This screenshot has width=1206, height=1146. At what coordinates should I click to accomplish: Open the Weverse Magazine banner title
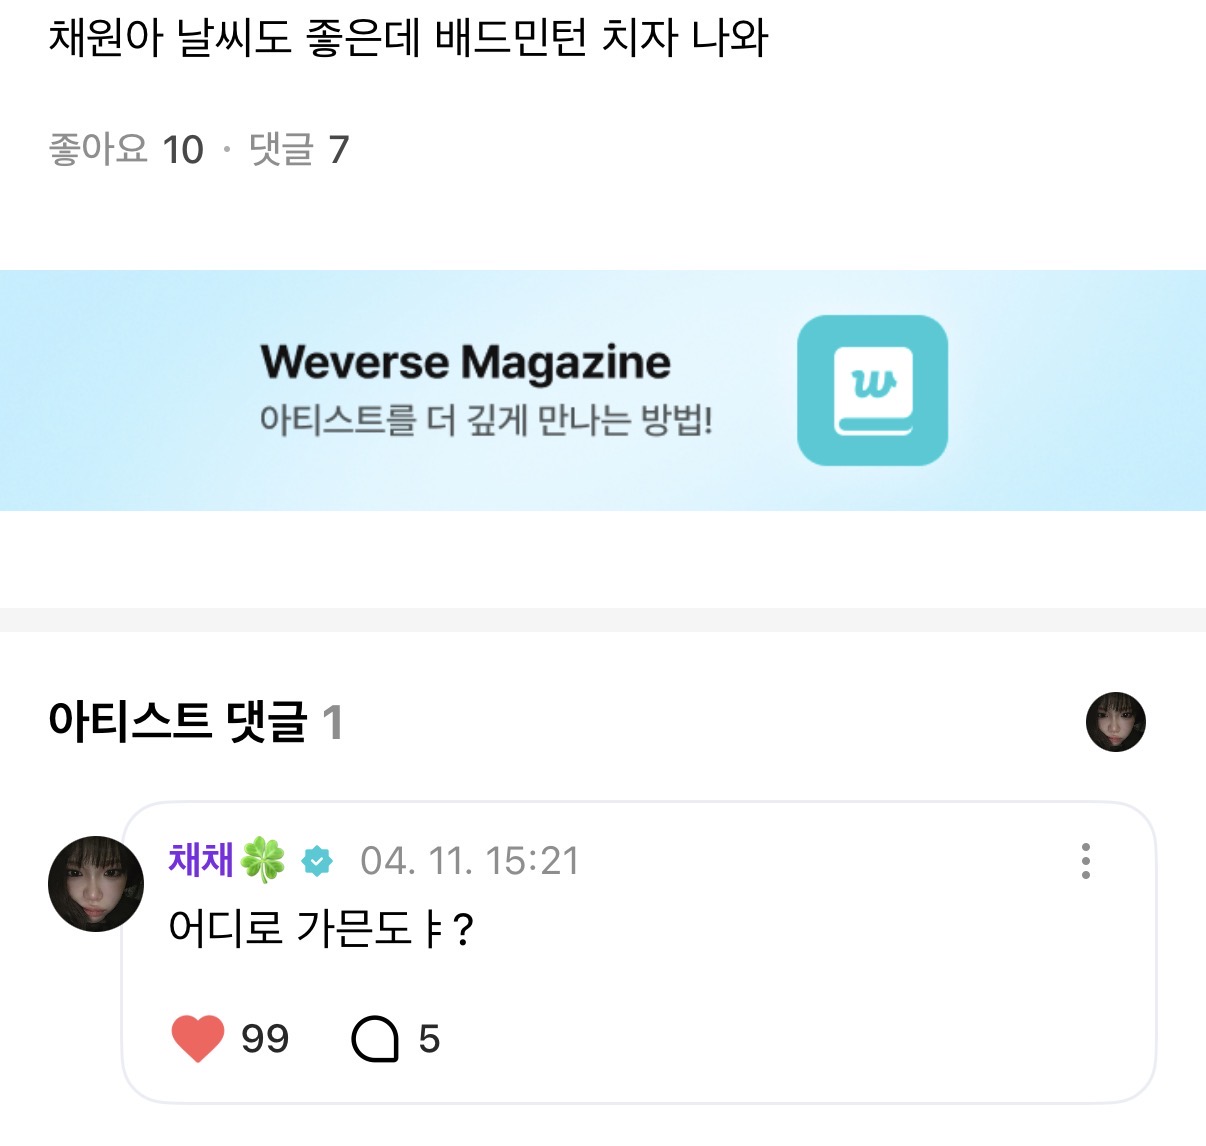[466, 363]
